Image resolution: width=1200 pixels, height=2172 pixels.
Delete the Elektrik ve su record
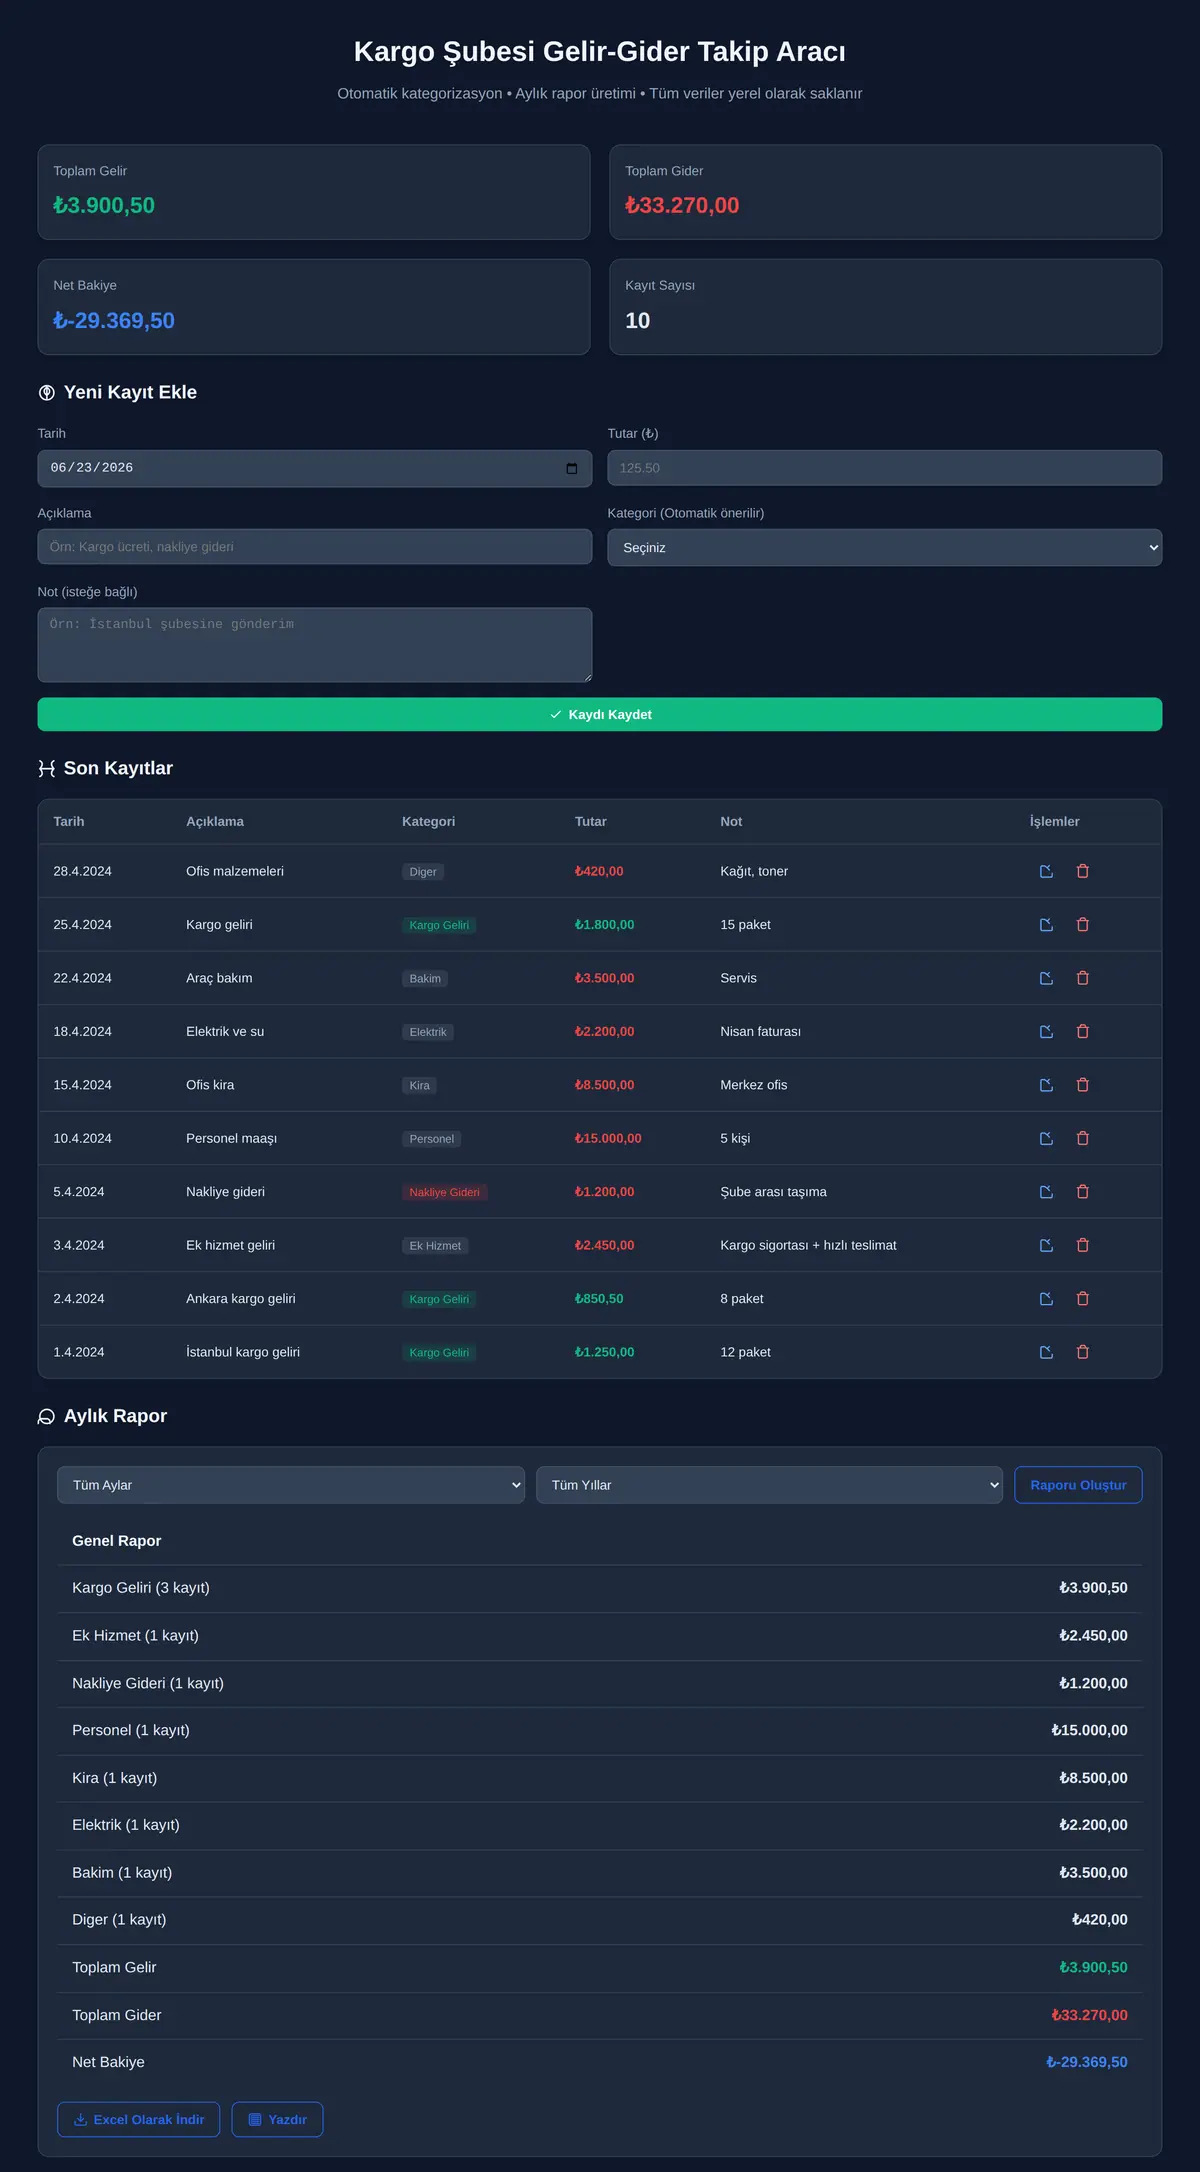[1082, 1032]
